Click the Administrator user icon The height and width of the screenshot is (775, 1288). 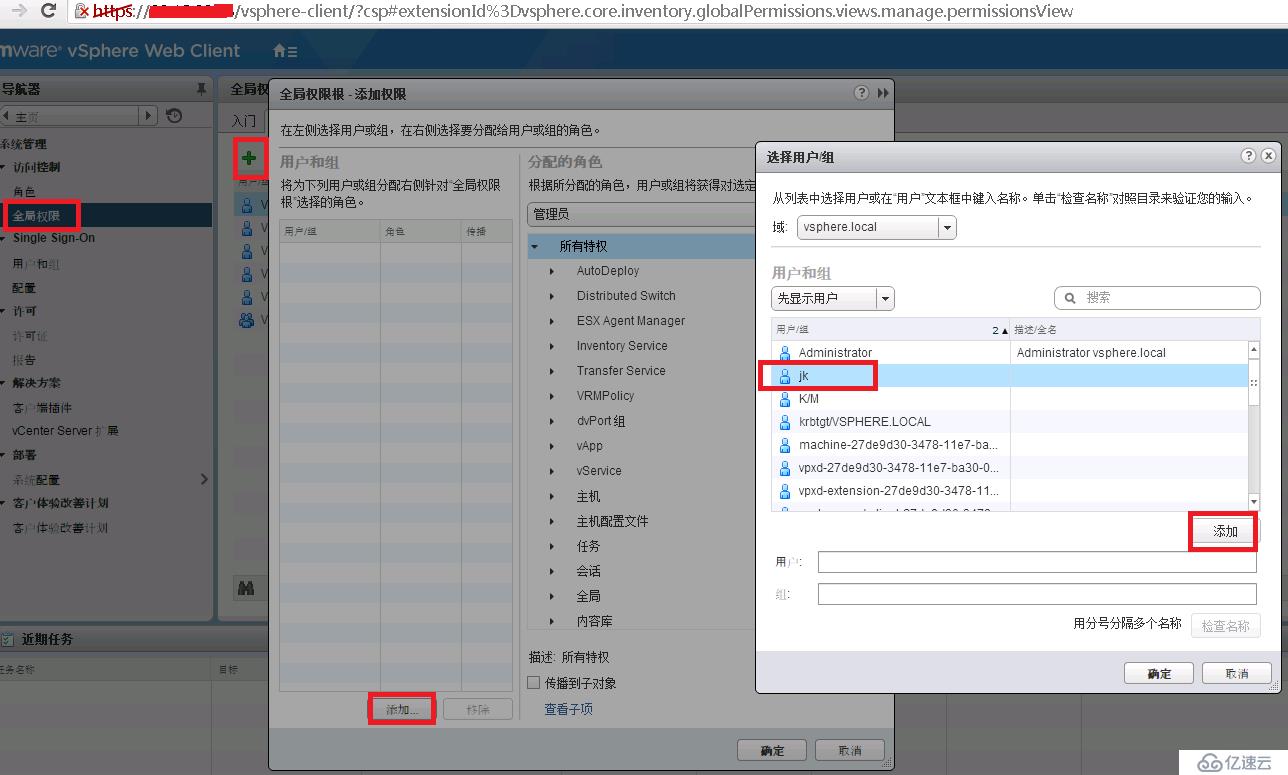[x=785, y=353]
